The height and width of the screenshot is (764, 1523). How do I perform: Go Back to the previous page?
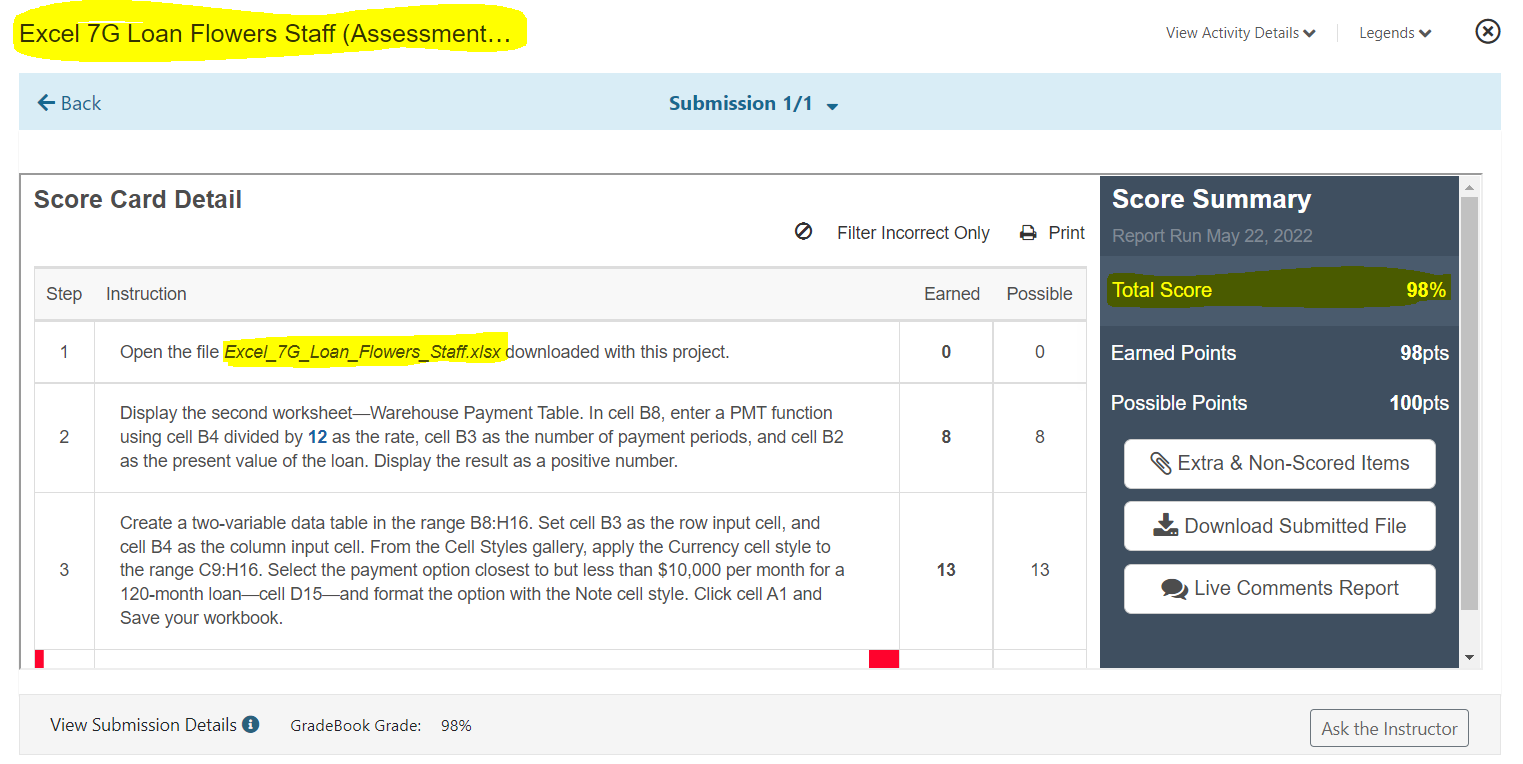pos(69,103)
